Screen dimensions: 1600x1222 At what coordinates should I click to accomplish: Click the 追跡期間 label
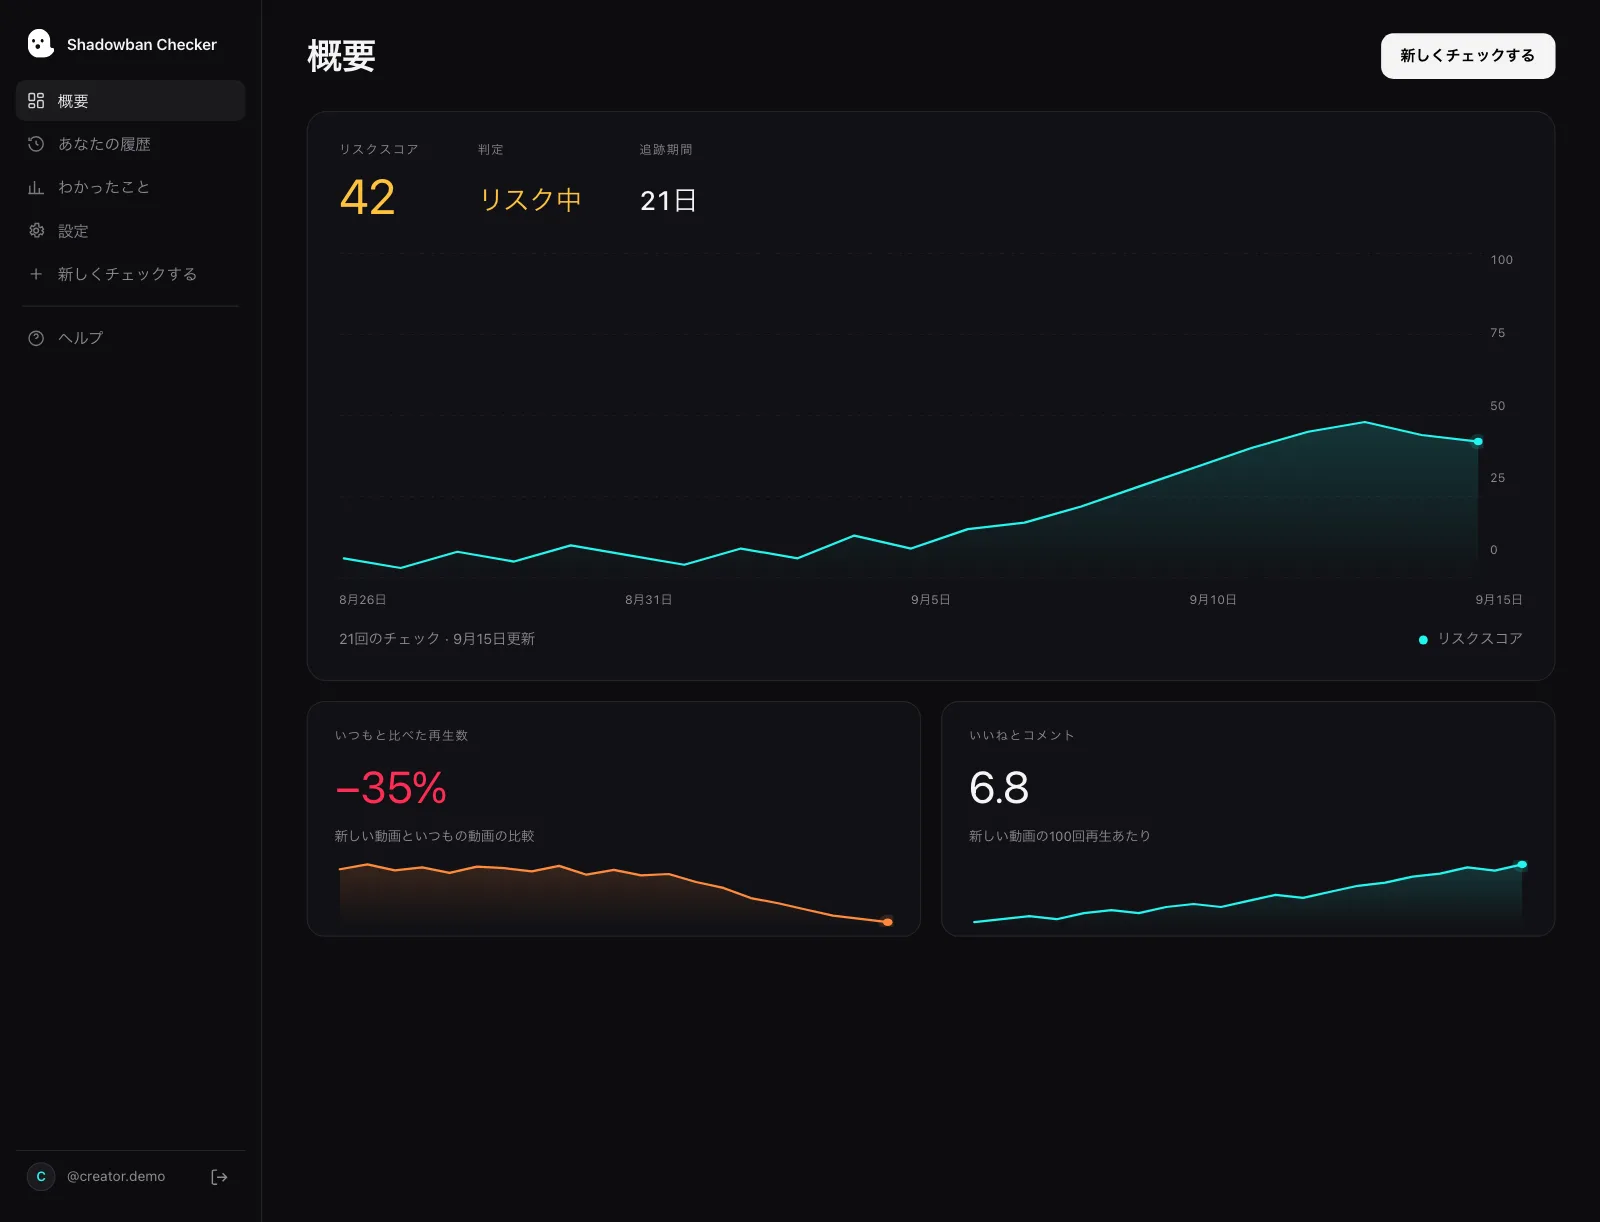tap(666, 150)
